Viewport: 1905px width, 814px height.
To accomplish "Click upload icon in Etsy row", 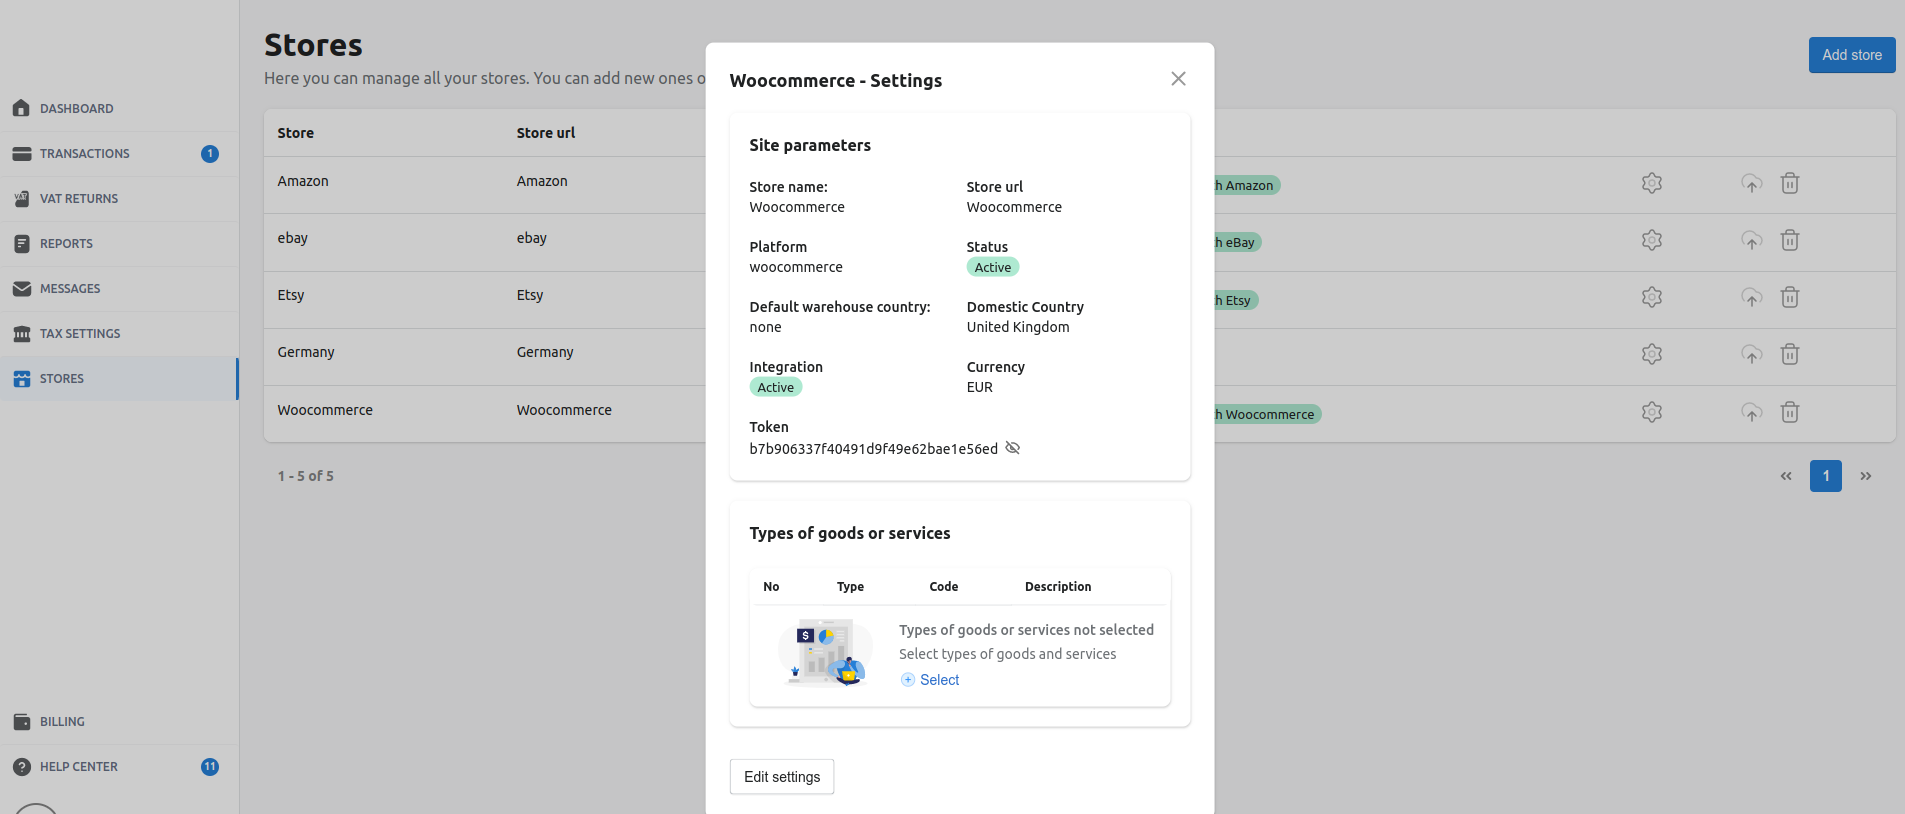I will [1751, 297].
